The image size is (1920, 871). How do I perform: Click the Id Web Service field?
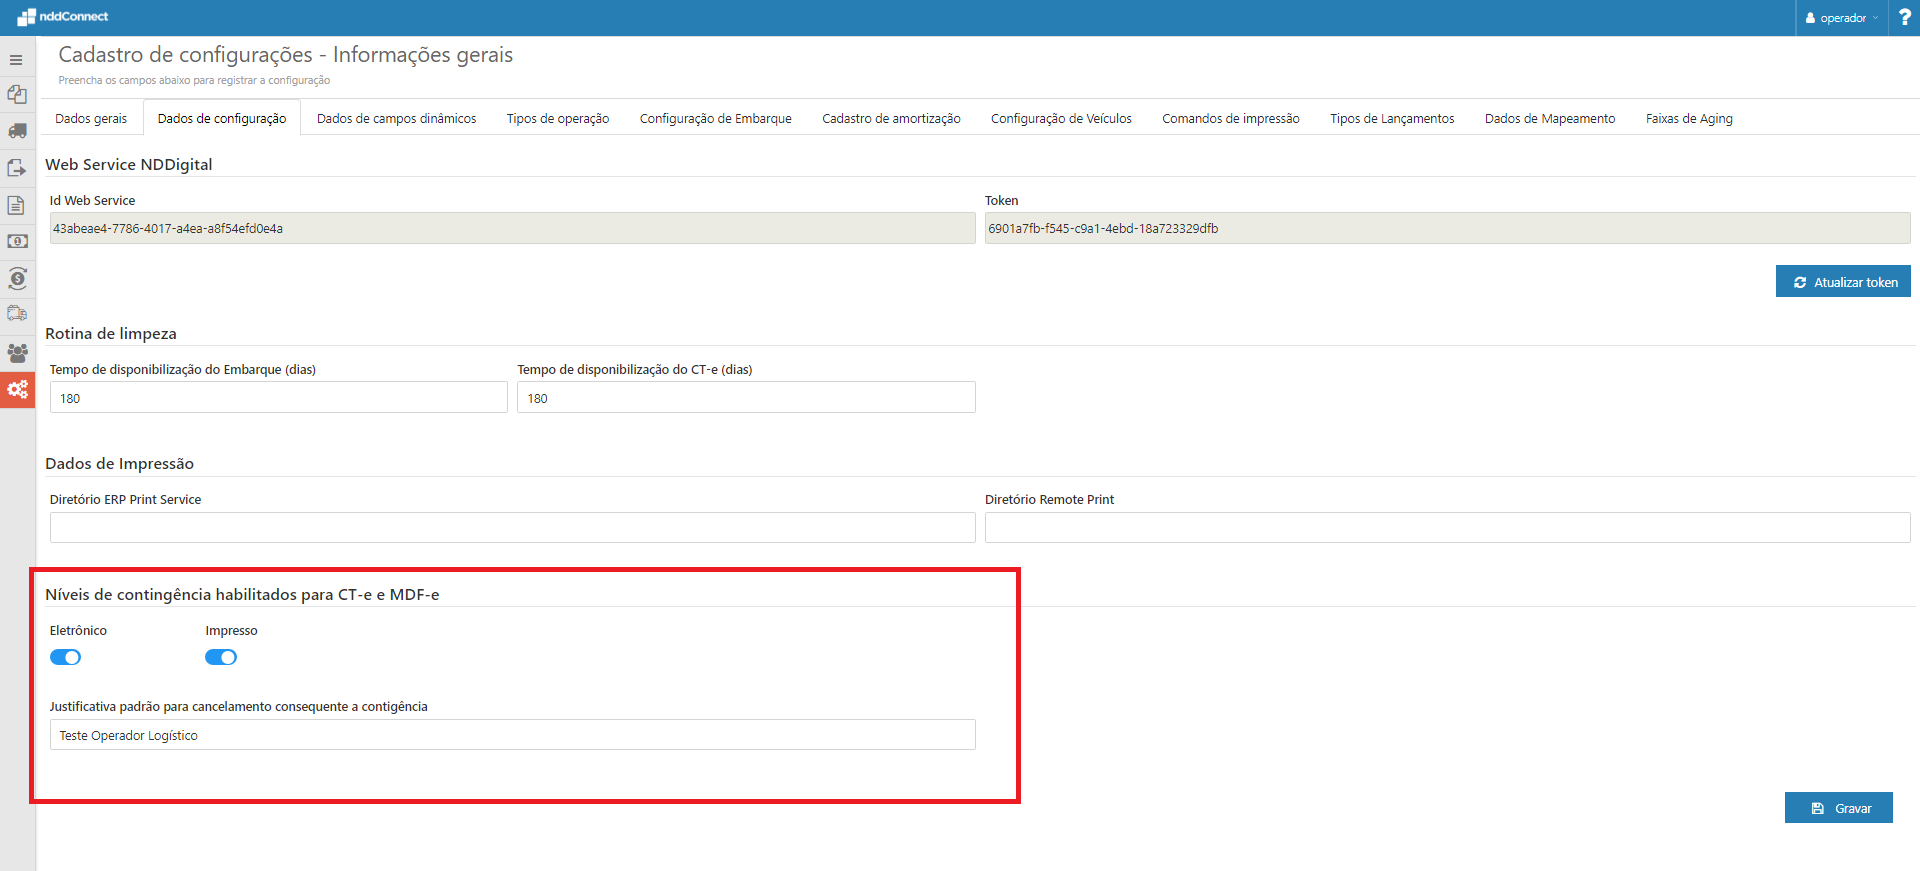pyautogui.click(x=512, y=228)
